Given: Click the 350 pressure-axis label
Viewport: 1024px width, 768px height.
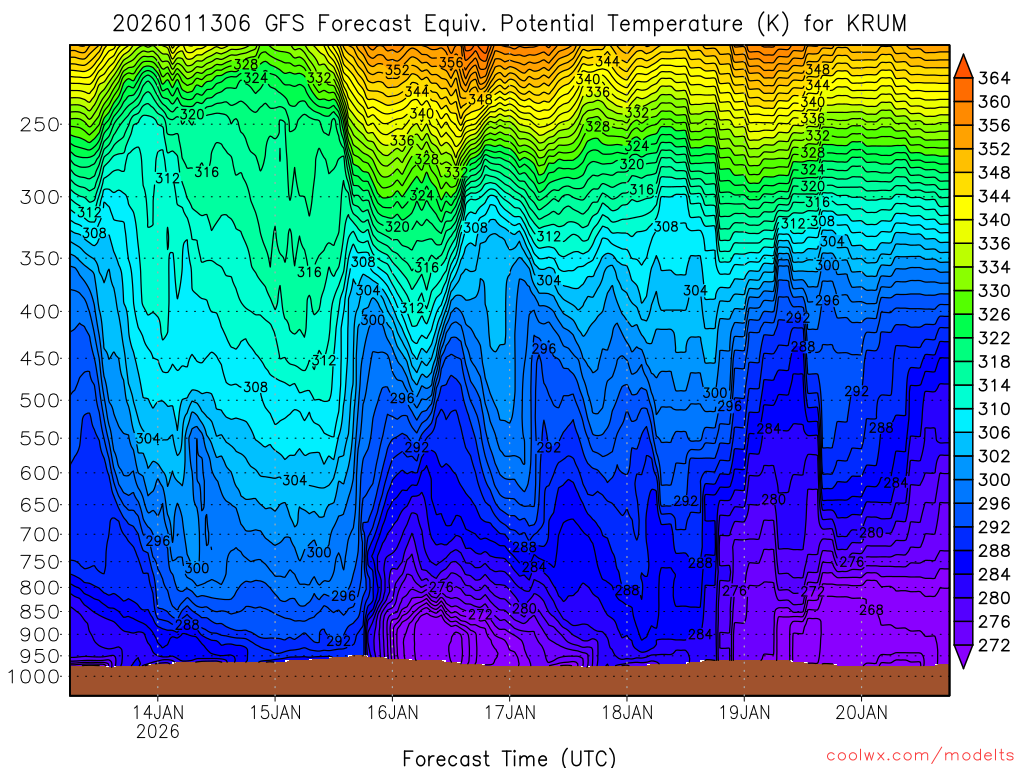Looking at the screenshot, I should (40, 258).
